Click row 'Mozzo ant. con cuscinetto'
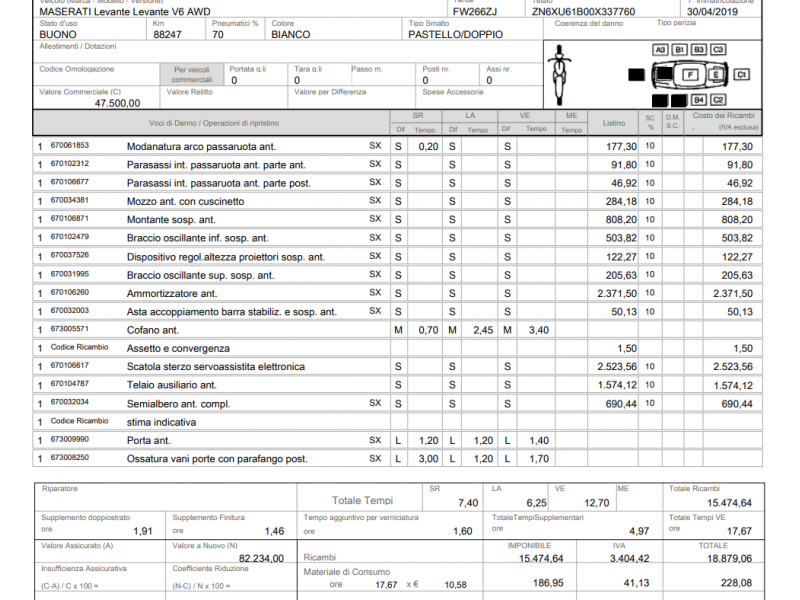The width and height of the screenshot is (800, 600). pos(397,202)
